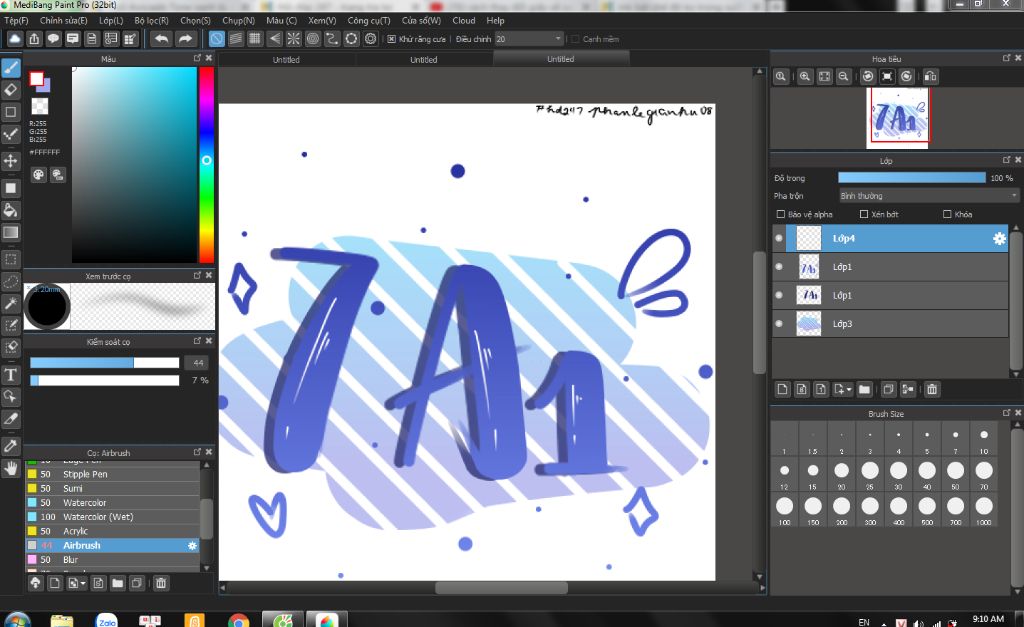The height and width of the screenshot is (627, 1024).
Task: Undock the Brush Size panel
Action: pyautogui.click(x=1006, y=413)
